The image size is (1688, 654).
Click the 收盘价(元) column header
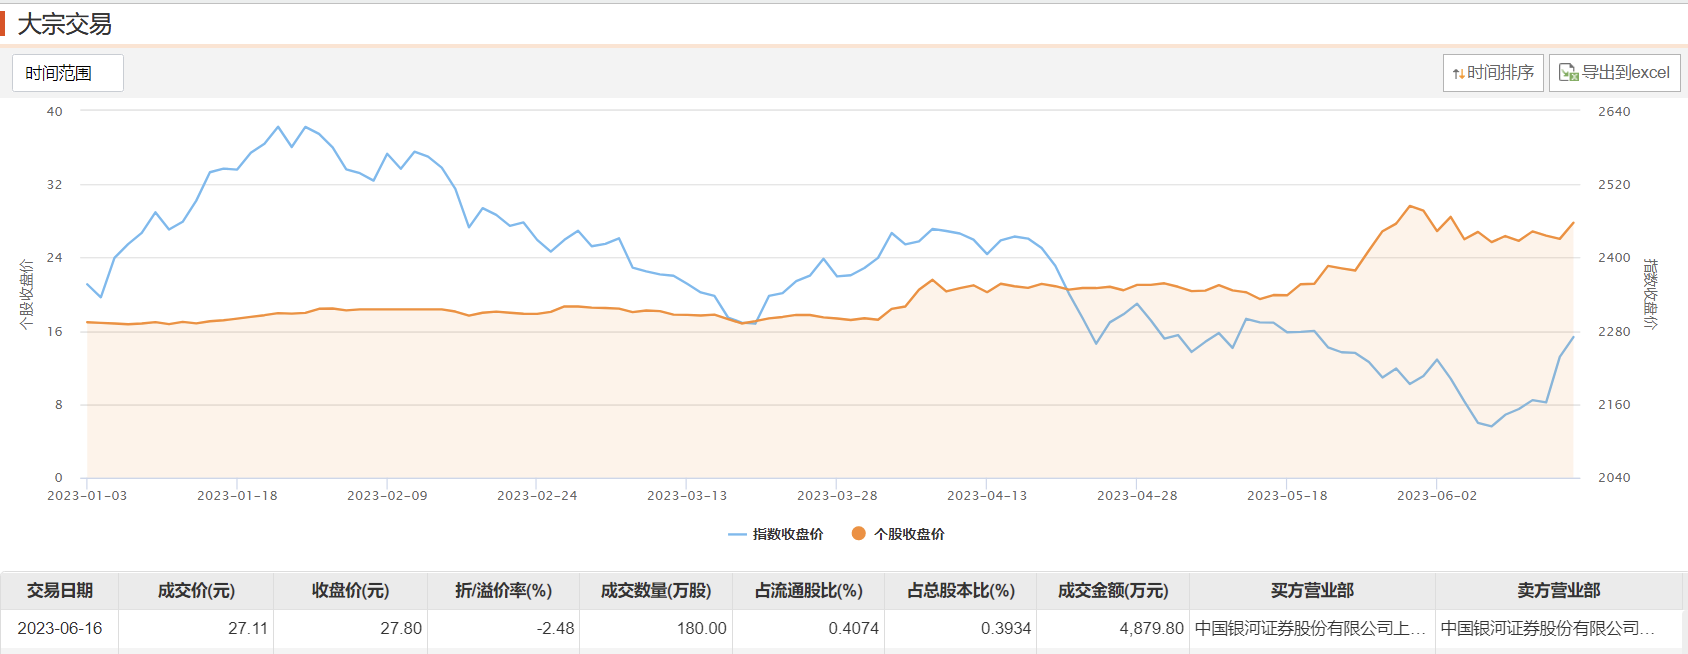[x=350, y=591]
